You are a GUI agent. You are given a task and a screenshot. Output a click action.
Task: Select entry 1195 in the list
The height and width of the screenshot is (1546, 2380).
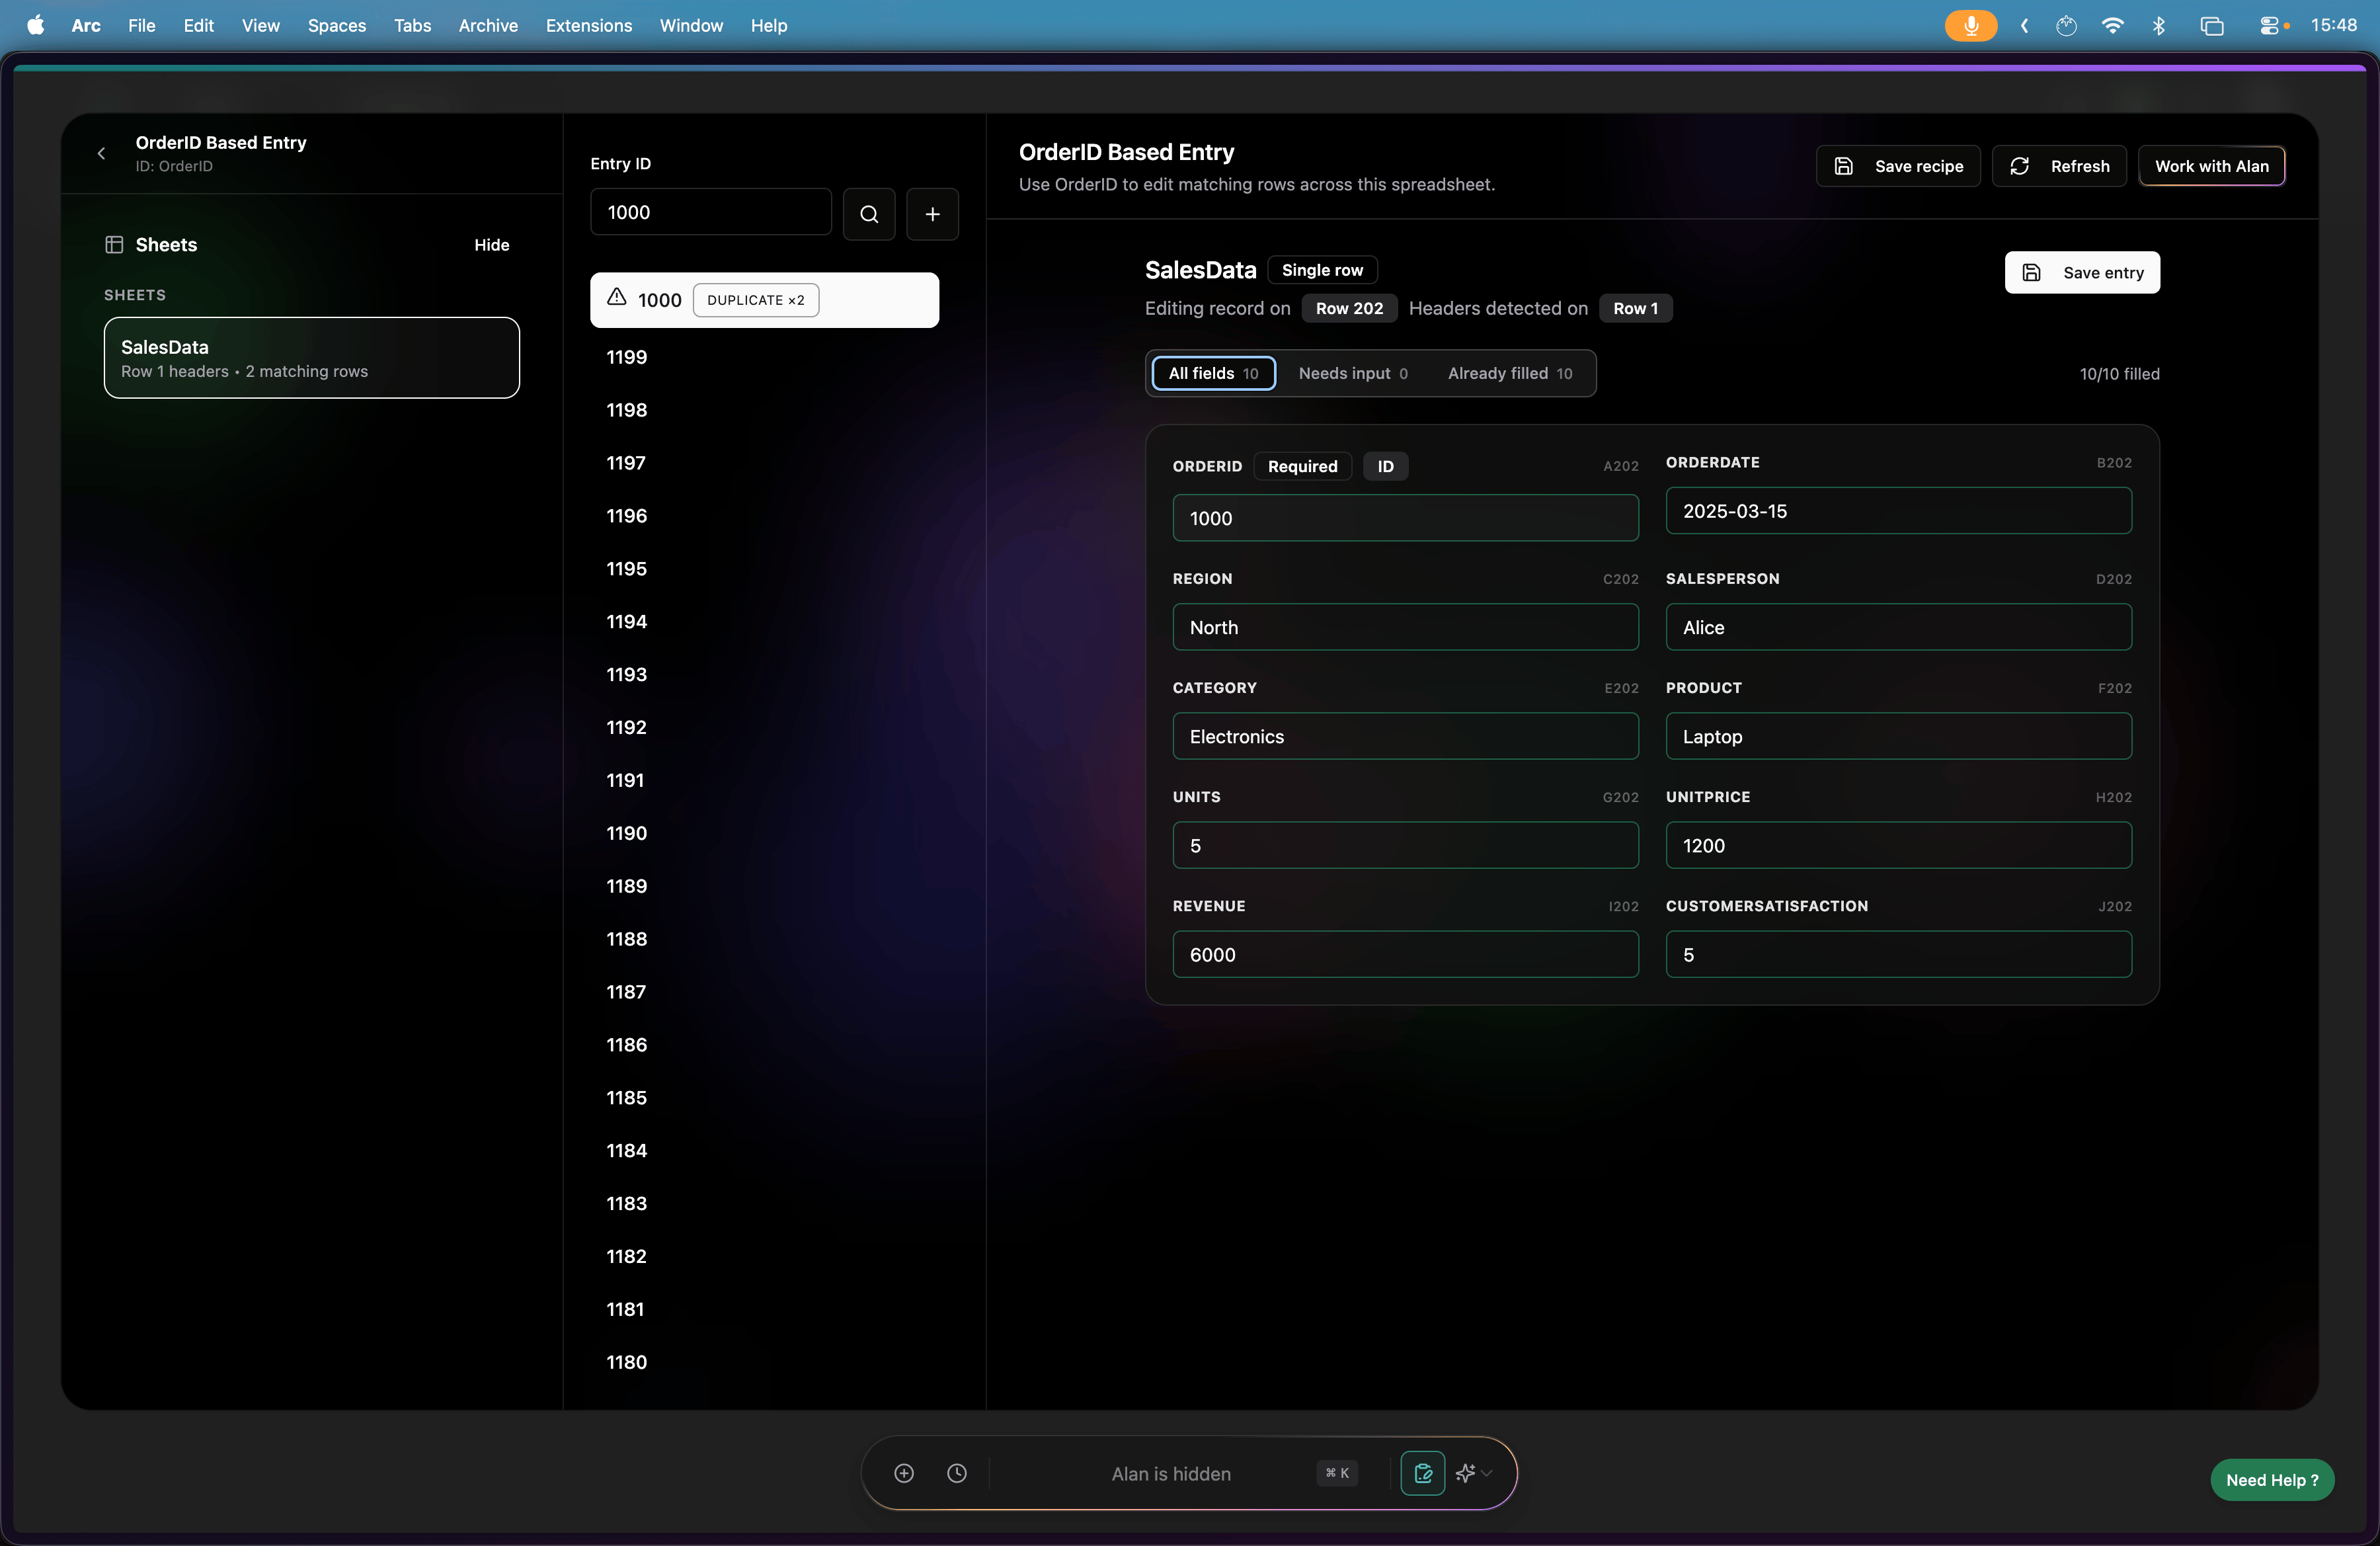coord(764,569)
